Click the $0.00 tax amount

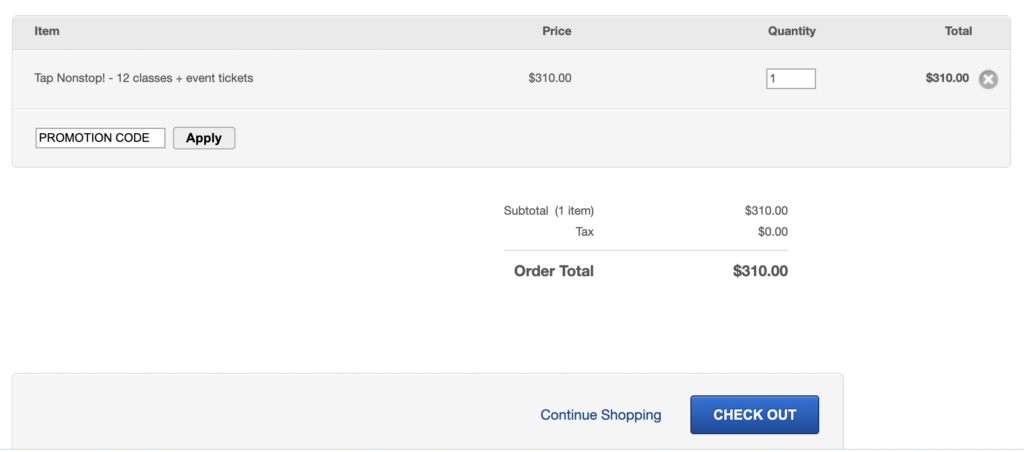click(x=773, y=231)
